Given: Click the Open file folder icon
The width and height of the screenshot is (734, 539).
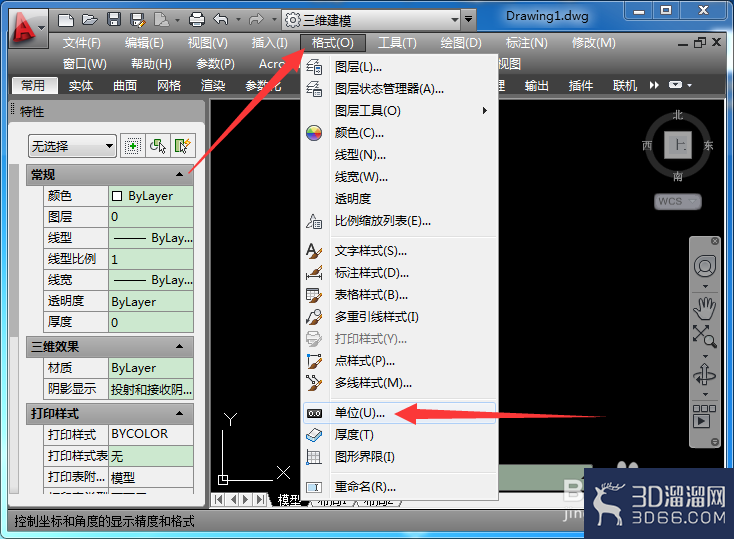Looking at the screenshot, I should pos(89,20).
